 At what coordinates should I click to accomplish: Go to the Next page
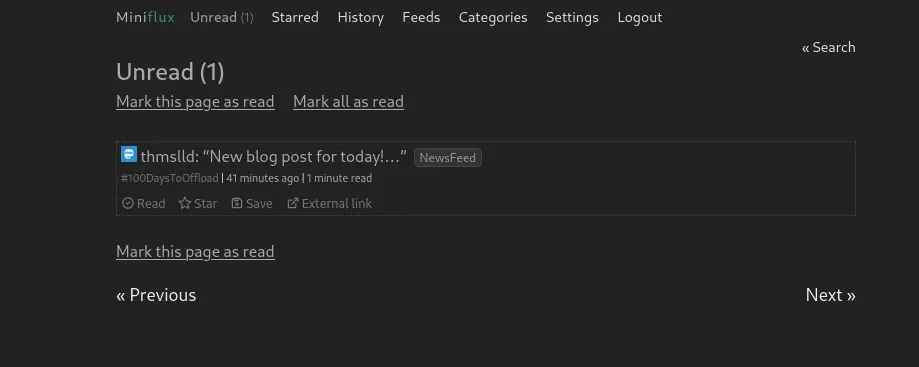(x=830, y=295)
